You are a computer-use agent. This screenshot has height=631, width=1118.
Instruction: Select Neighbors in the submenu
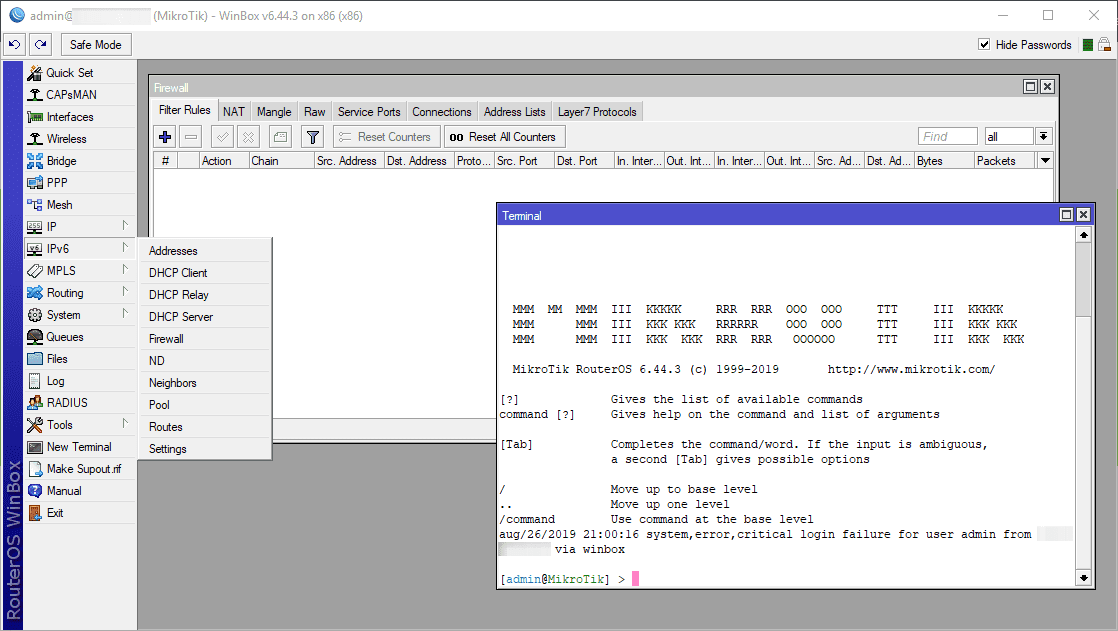pyautogui.click(x=205, y=383)
